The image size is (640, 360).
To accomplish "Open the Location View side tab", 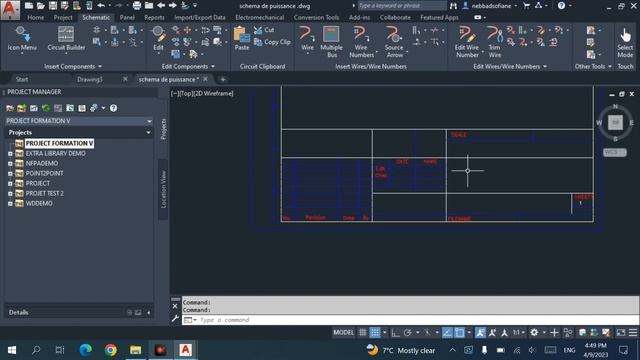I will click(x=163, y=189).
